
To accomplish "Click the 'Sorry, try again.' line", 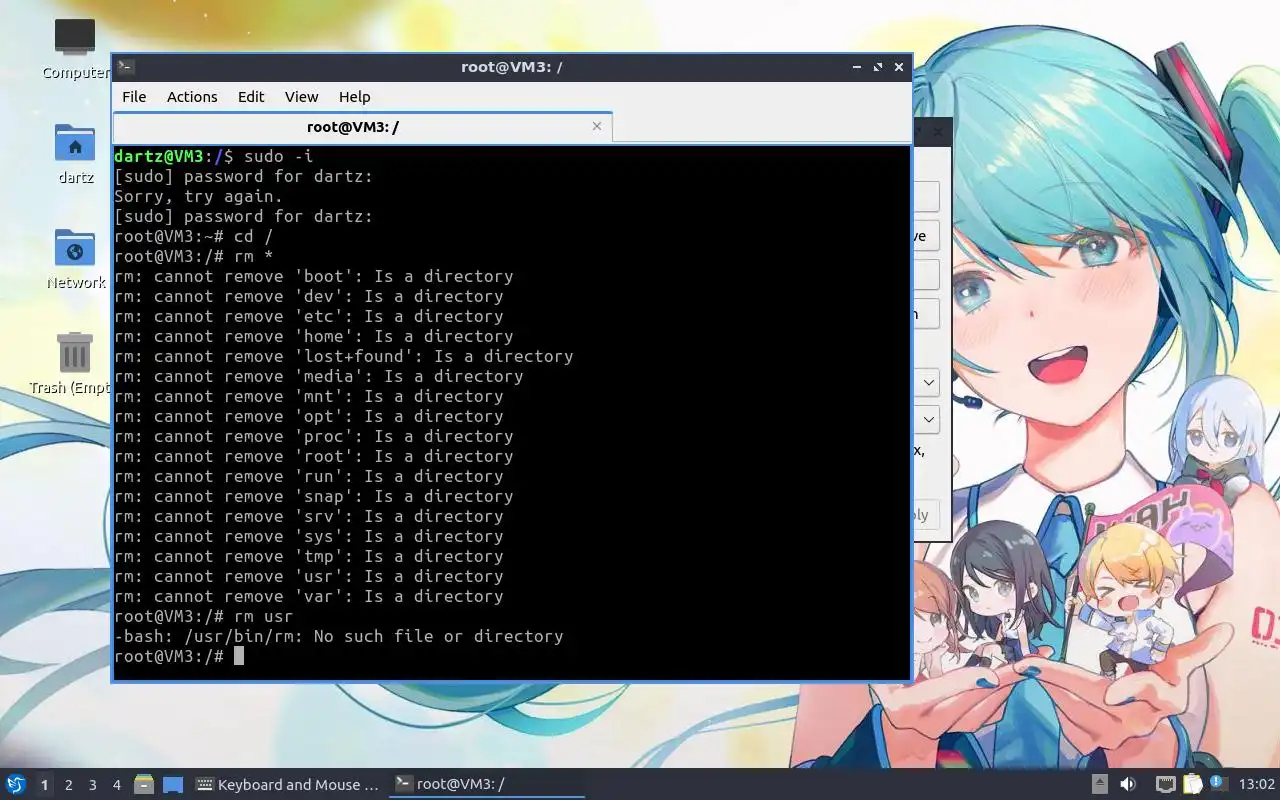I will click(198, 196).
